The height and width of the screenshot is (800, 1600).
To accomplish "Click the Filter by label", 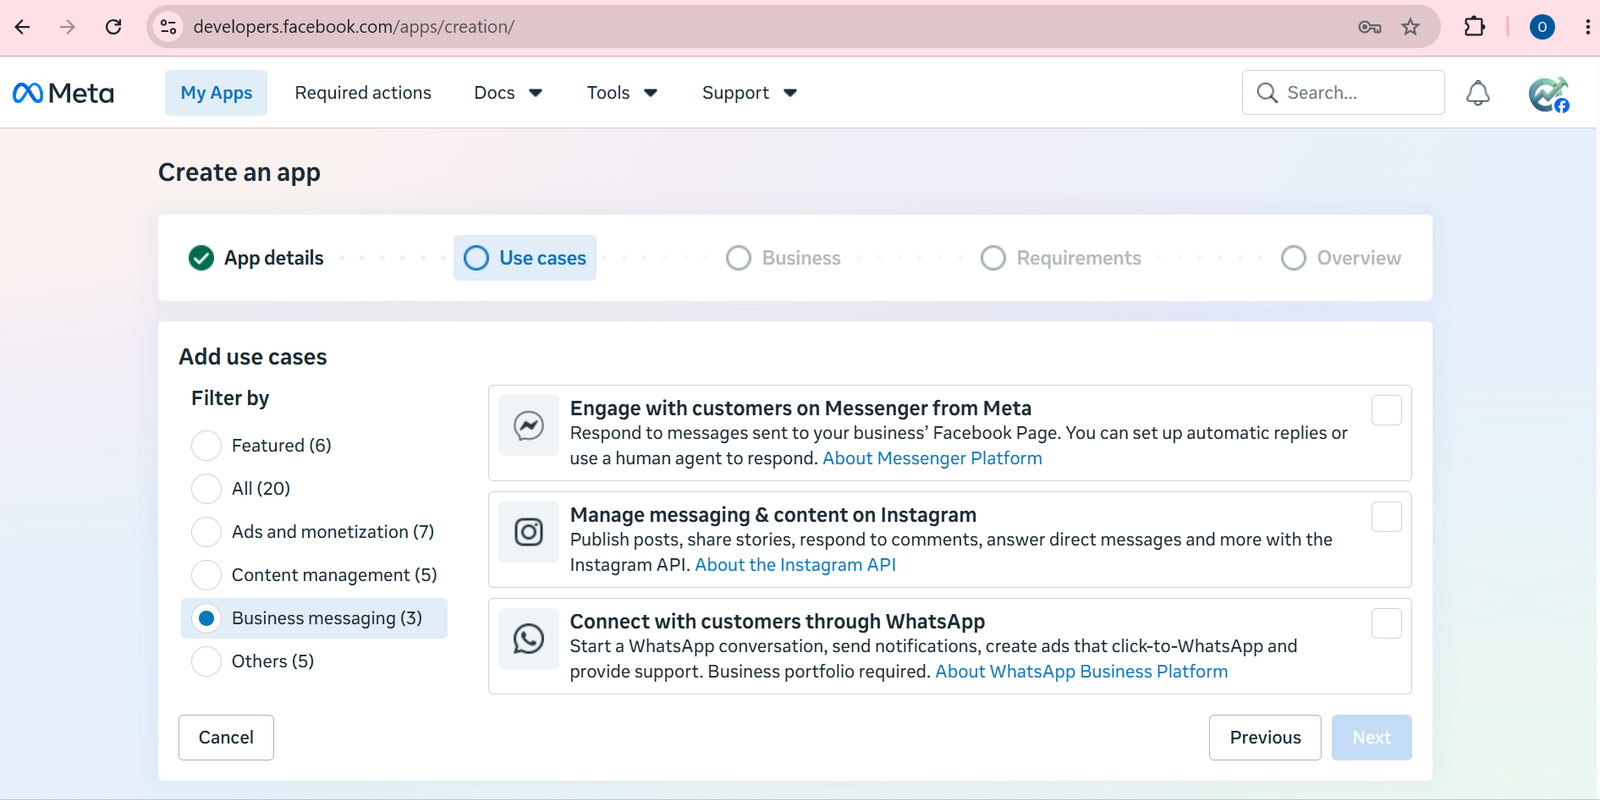I will pyautogui.click(x=230, y=398).
